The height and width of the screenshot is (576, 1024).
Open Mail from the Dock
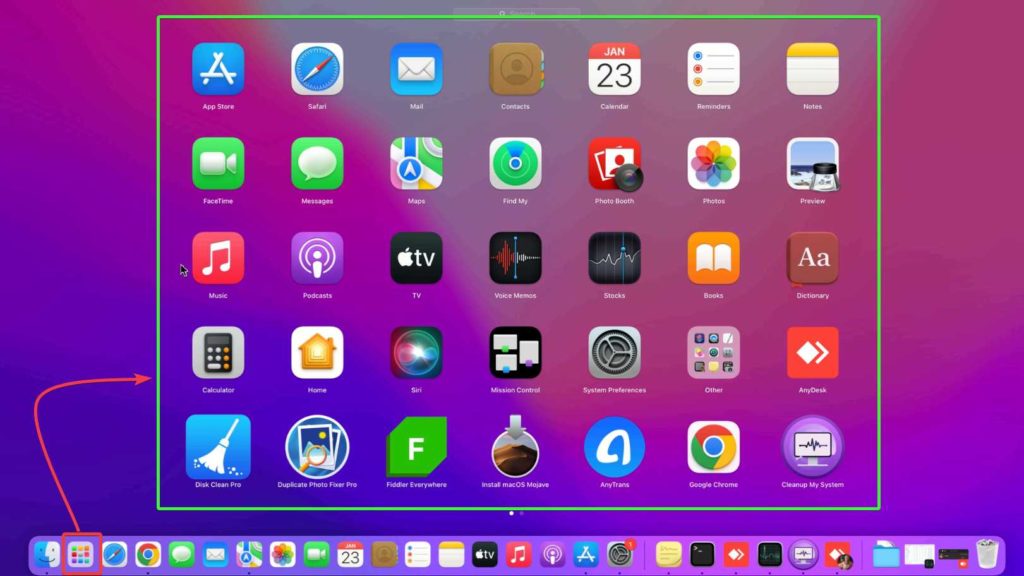(x=216, y=555)
